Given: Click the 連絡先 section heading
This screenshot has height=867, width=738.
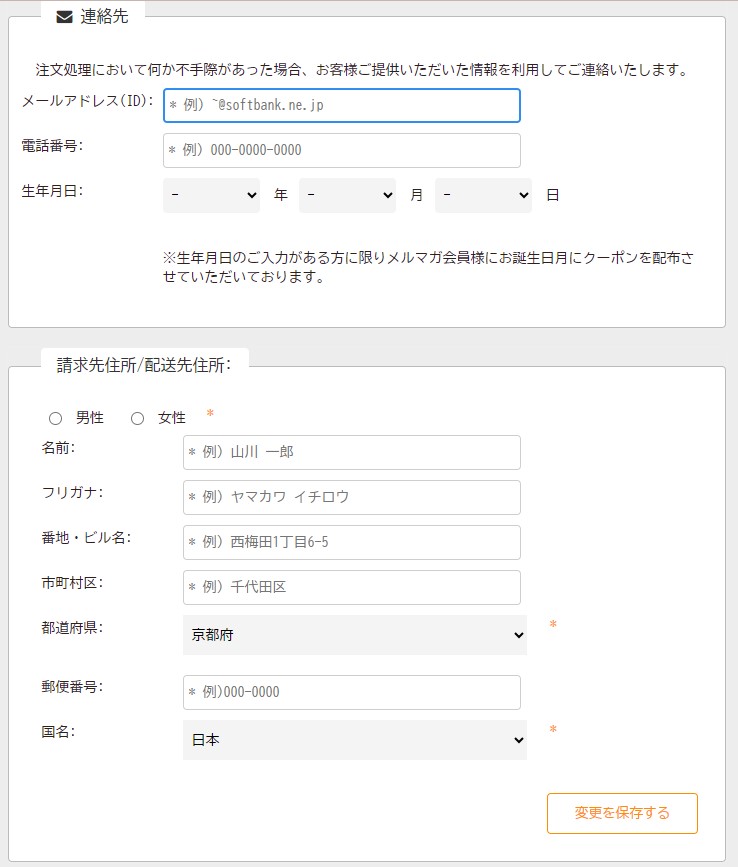Looking at the screenshot, I should (x=104, y=17).
